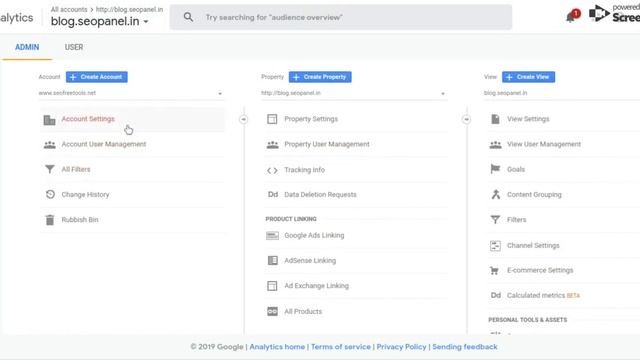The height and width of the screenshot is (360, 640).
Task: Click the Ad Exchange Linking icon
Action: pos(272,286)
